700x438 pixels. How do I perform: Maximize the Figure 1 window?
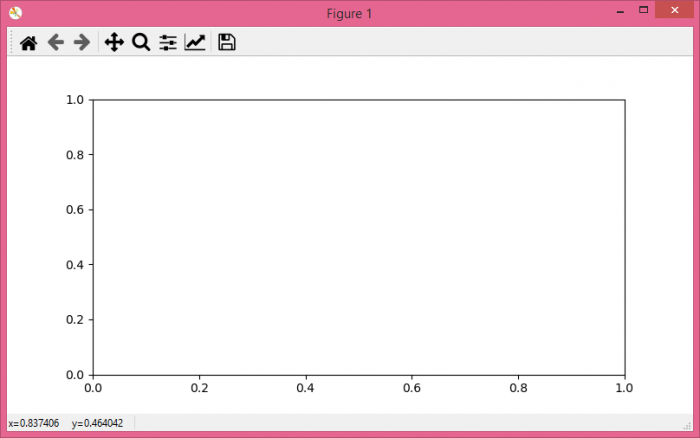click(643, 10)
